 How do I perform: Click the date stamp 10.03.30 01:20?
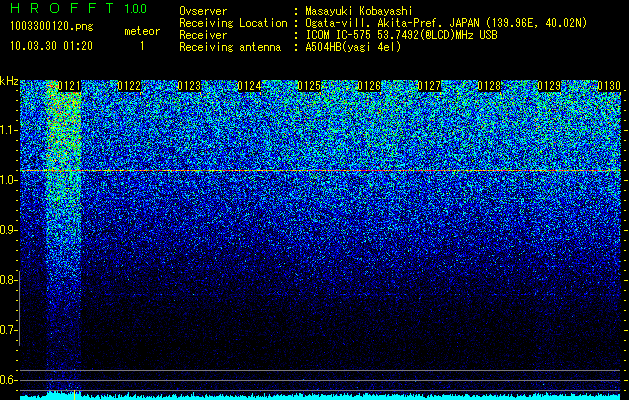[51, 46]
